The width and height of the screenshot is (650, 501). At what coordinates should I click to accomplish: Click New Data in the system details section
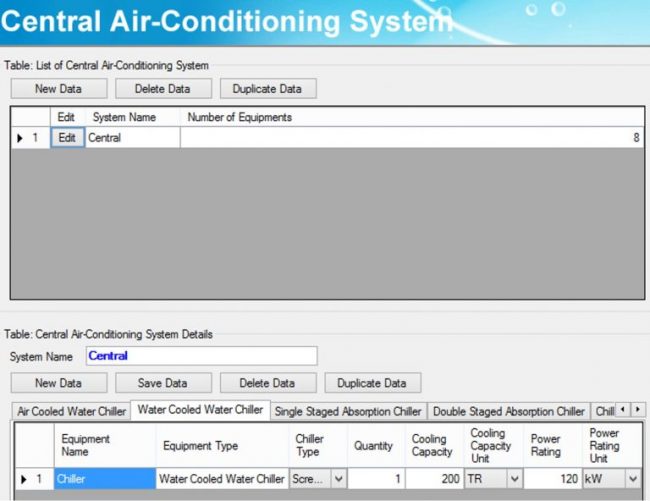coord(58,383)
